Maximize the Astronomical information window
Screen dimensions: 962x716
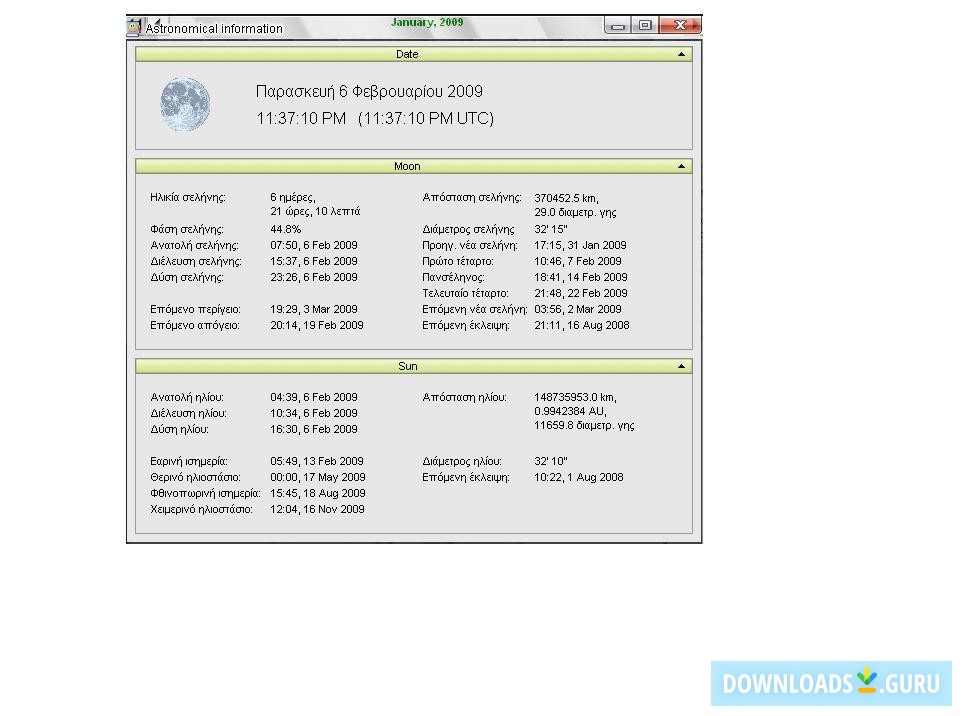(645, 25)
